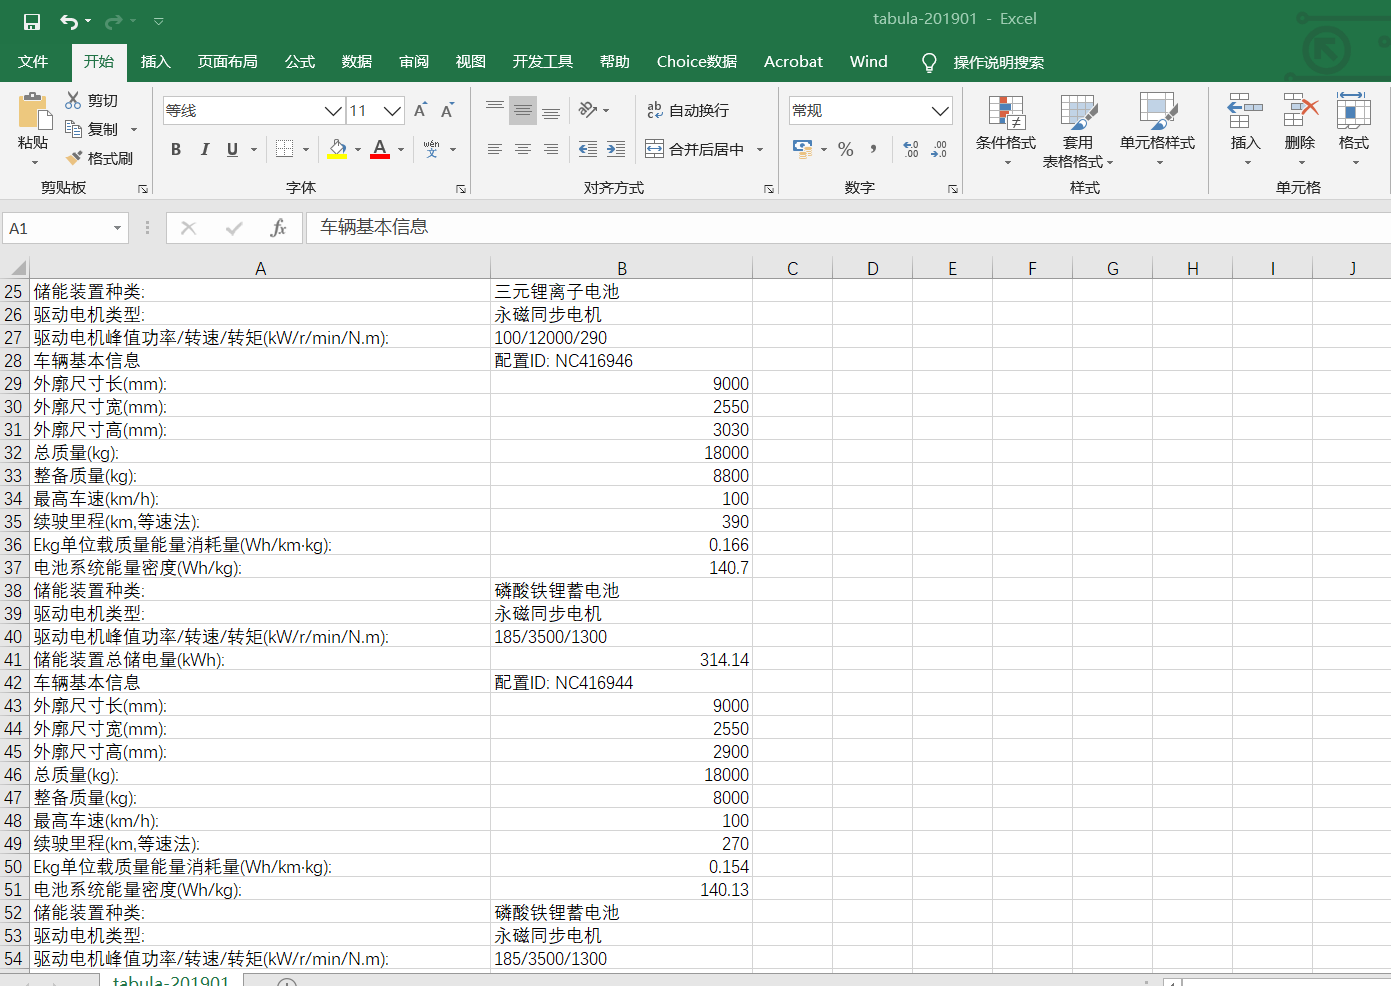1391x986 pixels.
Task: Open font group dialog launcher
Action: click(x=461, y=188)
